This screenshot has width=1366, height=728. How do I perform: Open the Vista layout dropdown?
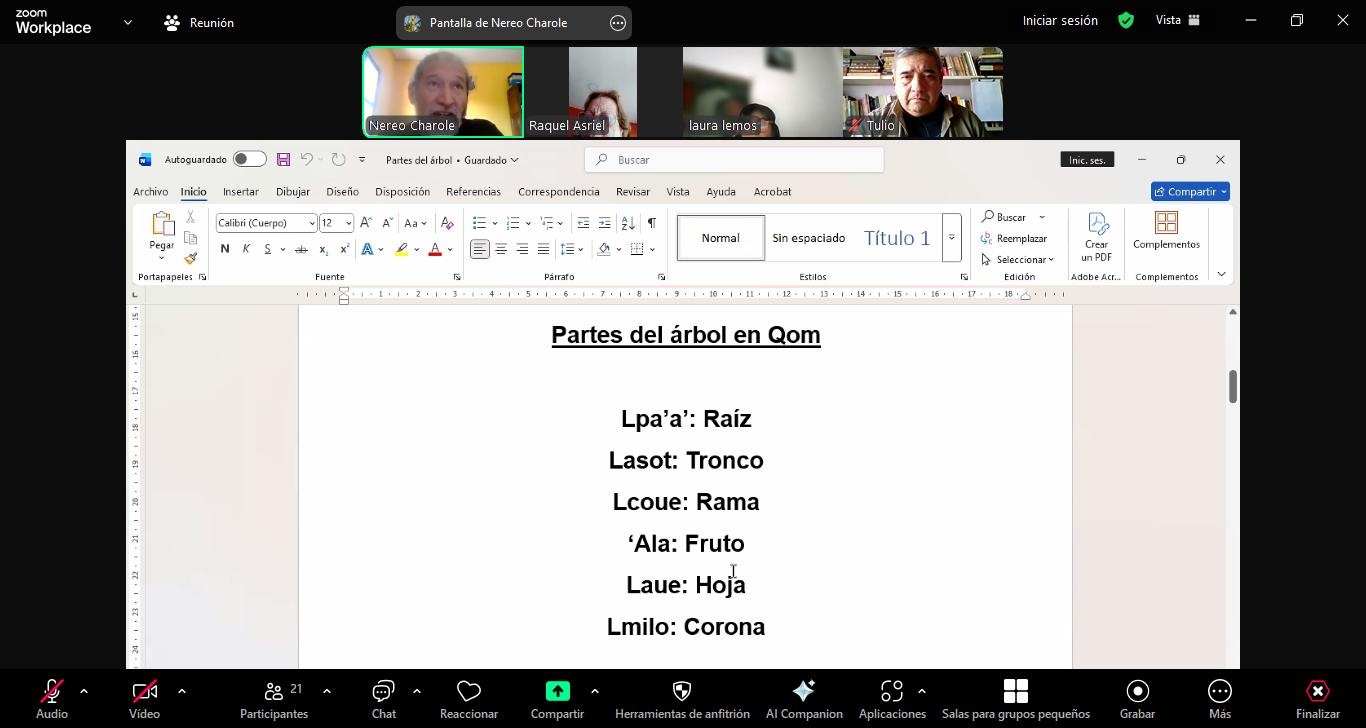(1178, 20)
